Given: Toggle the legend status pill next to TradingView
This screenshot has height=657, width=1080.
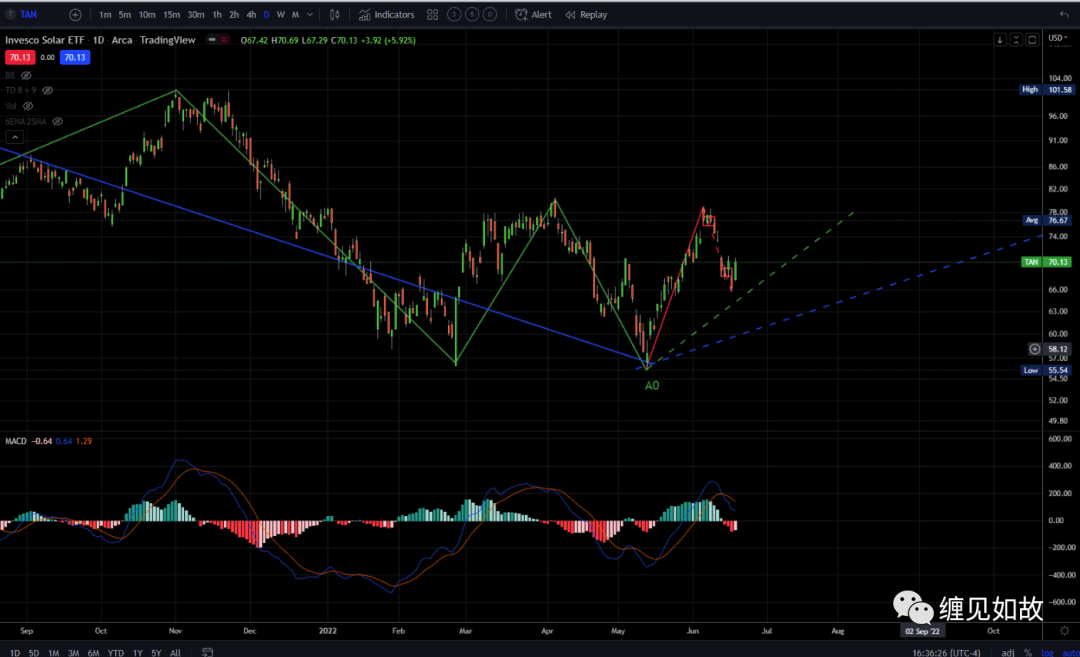Looking at the screenshot, I should click(x=218, y=40).
